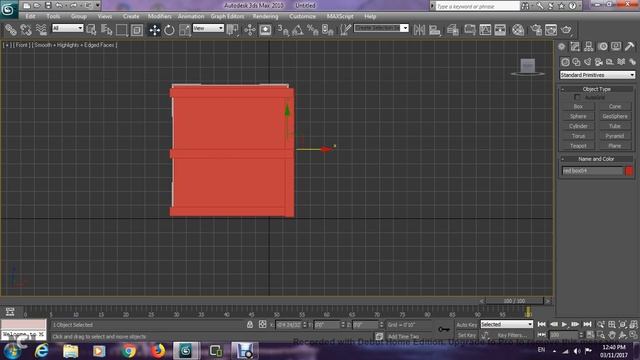Click the Sphere primitive button
The image size is (640, 360).
click(578, 116)
